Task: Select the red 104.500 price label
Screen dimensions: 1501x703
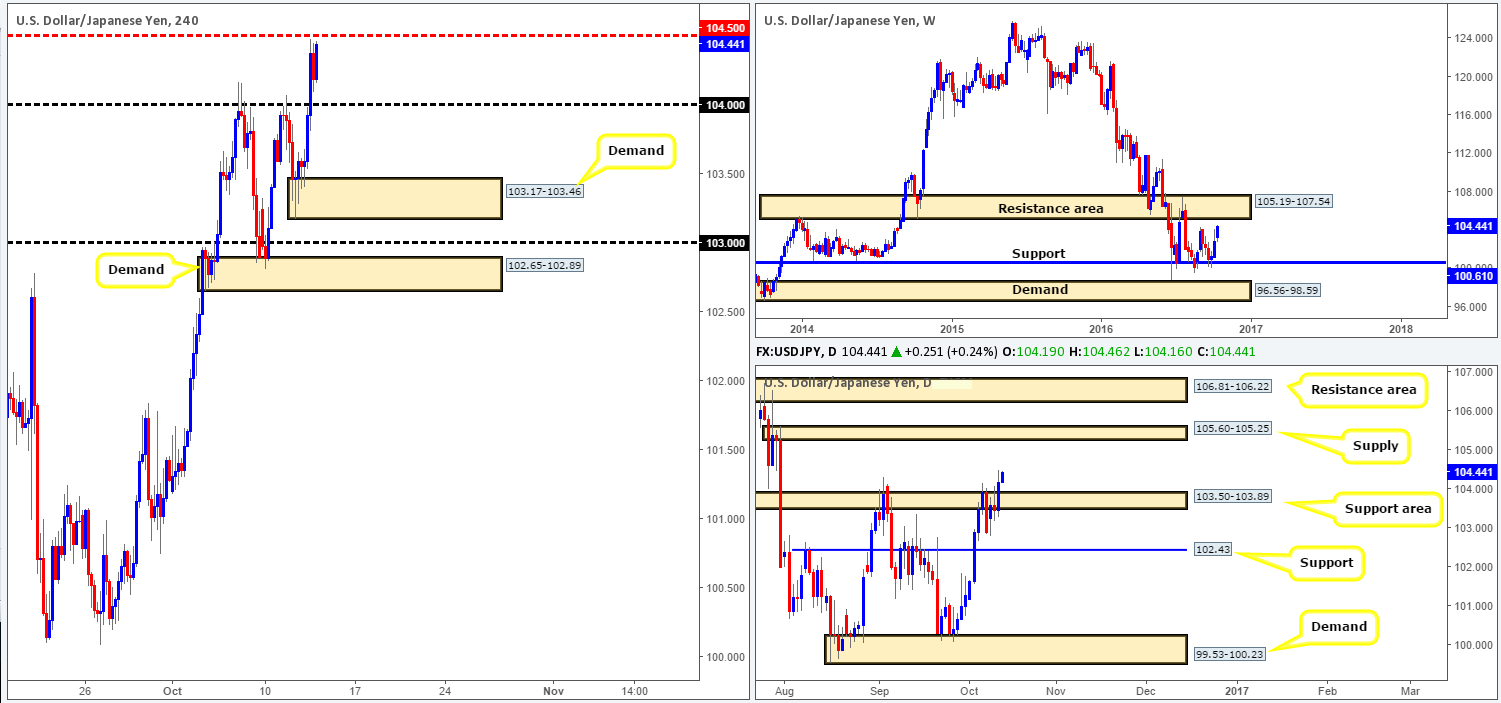Action: (724, 28)
